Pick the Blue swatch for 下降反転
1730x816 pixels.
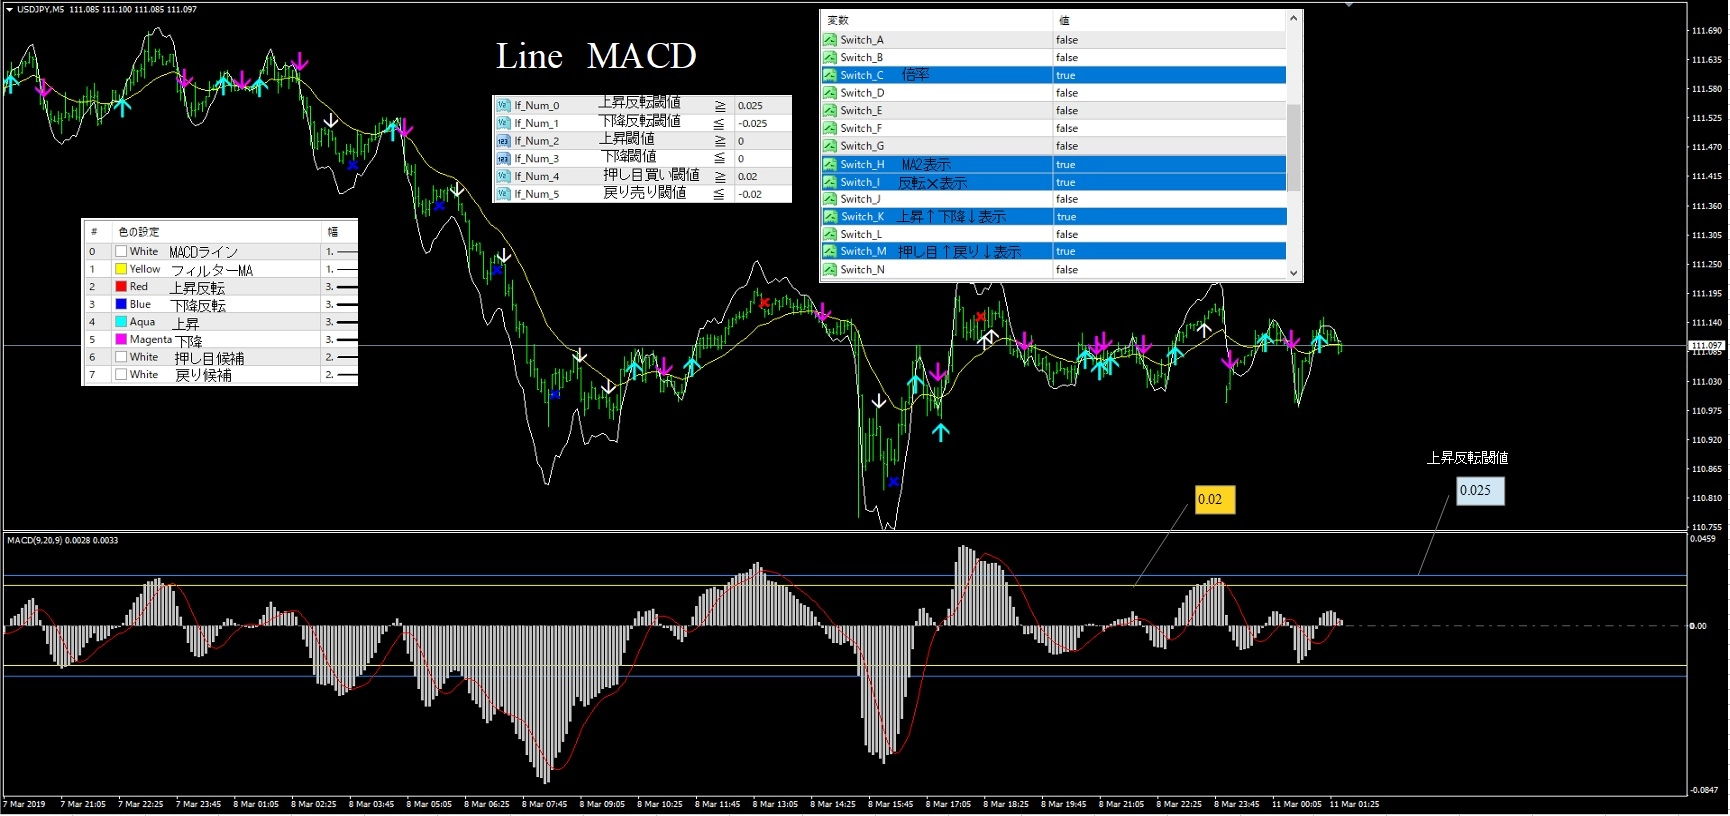click(x=121, y=304)
